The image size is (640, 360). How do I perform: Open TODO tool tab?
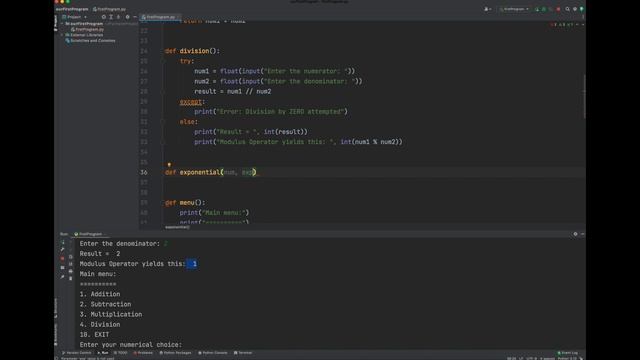point(121,353)
